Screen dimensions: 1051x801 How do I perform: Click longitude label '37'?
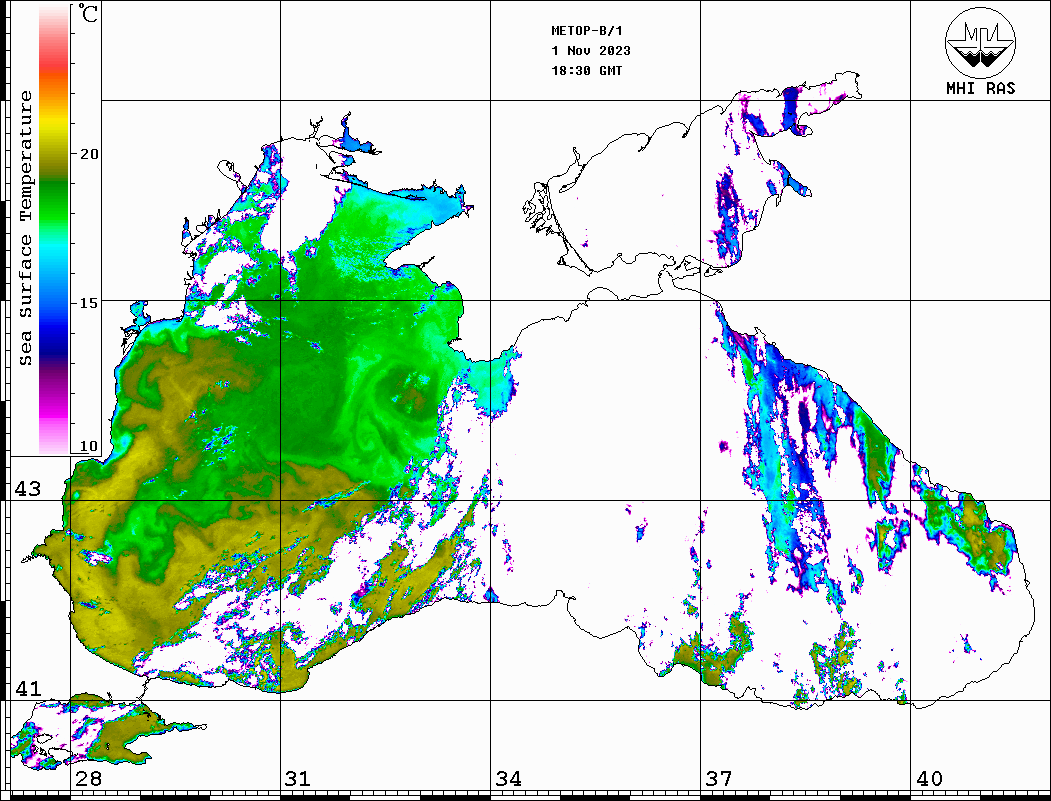click(x=719, y=778)
